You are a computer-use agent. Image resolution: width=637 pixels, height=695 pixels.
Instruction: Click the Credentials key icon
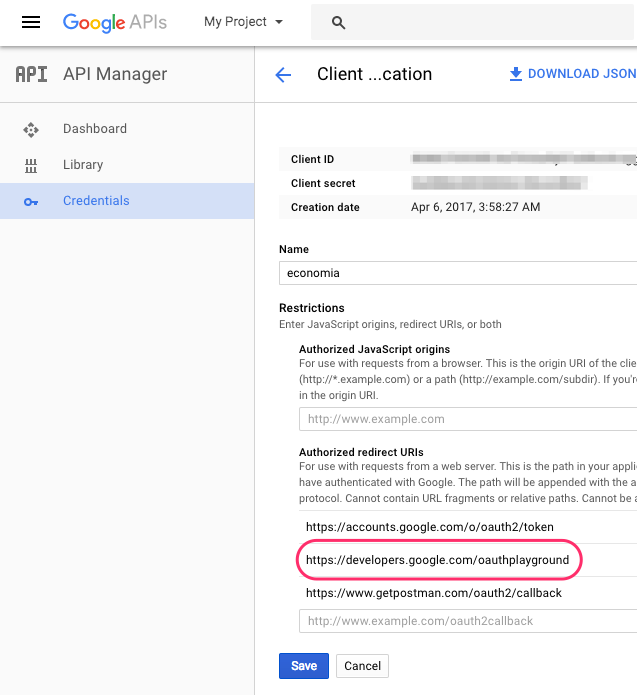click(x=31, y=202)
